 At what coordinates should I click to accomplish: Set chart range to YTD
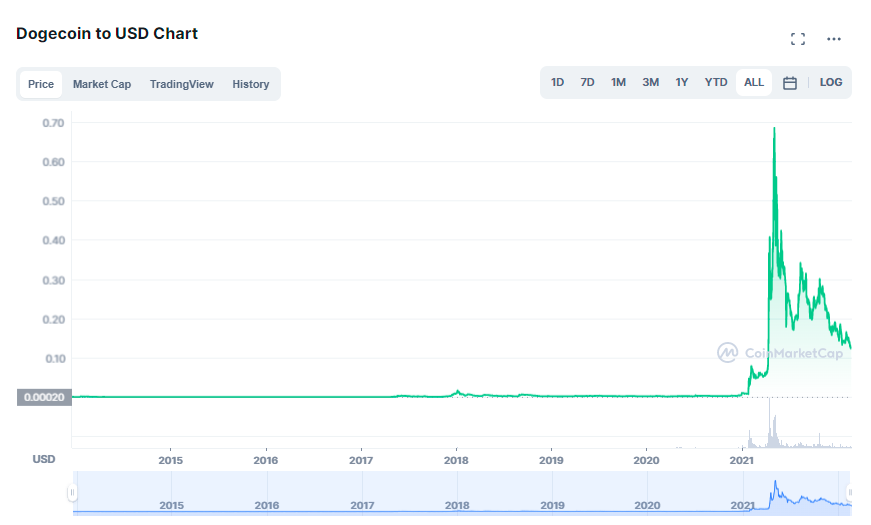[715, 82]
